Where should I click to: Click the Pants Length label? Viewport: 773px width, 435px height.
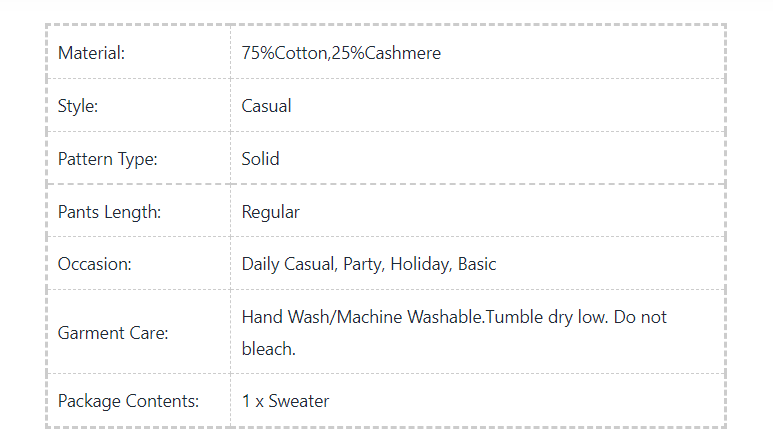point(109,212)
